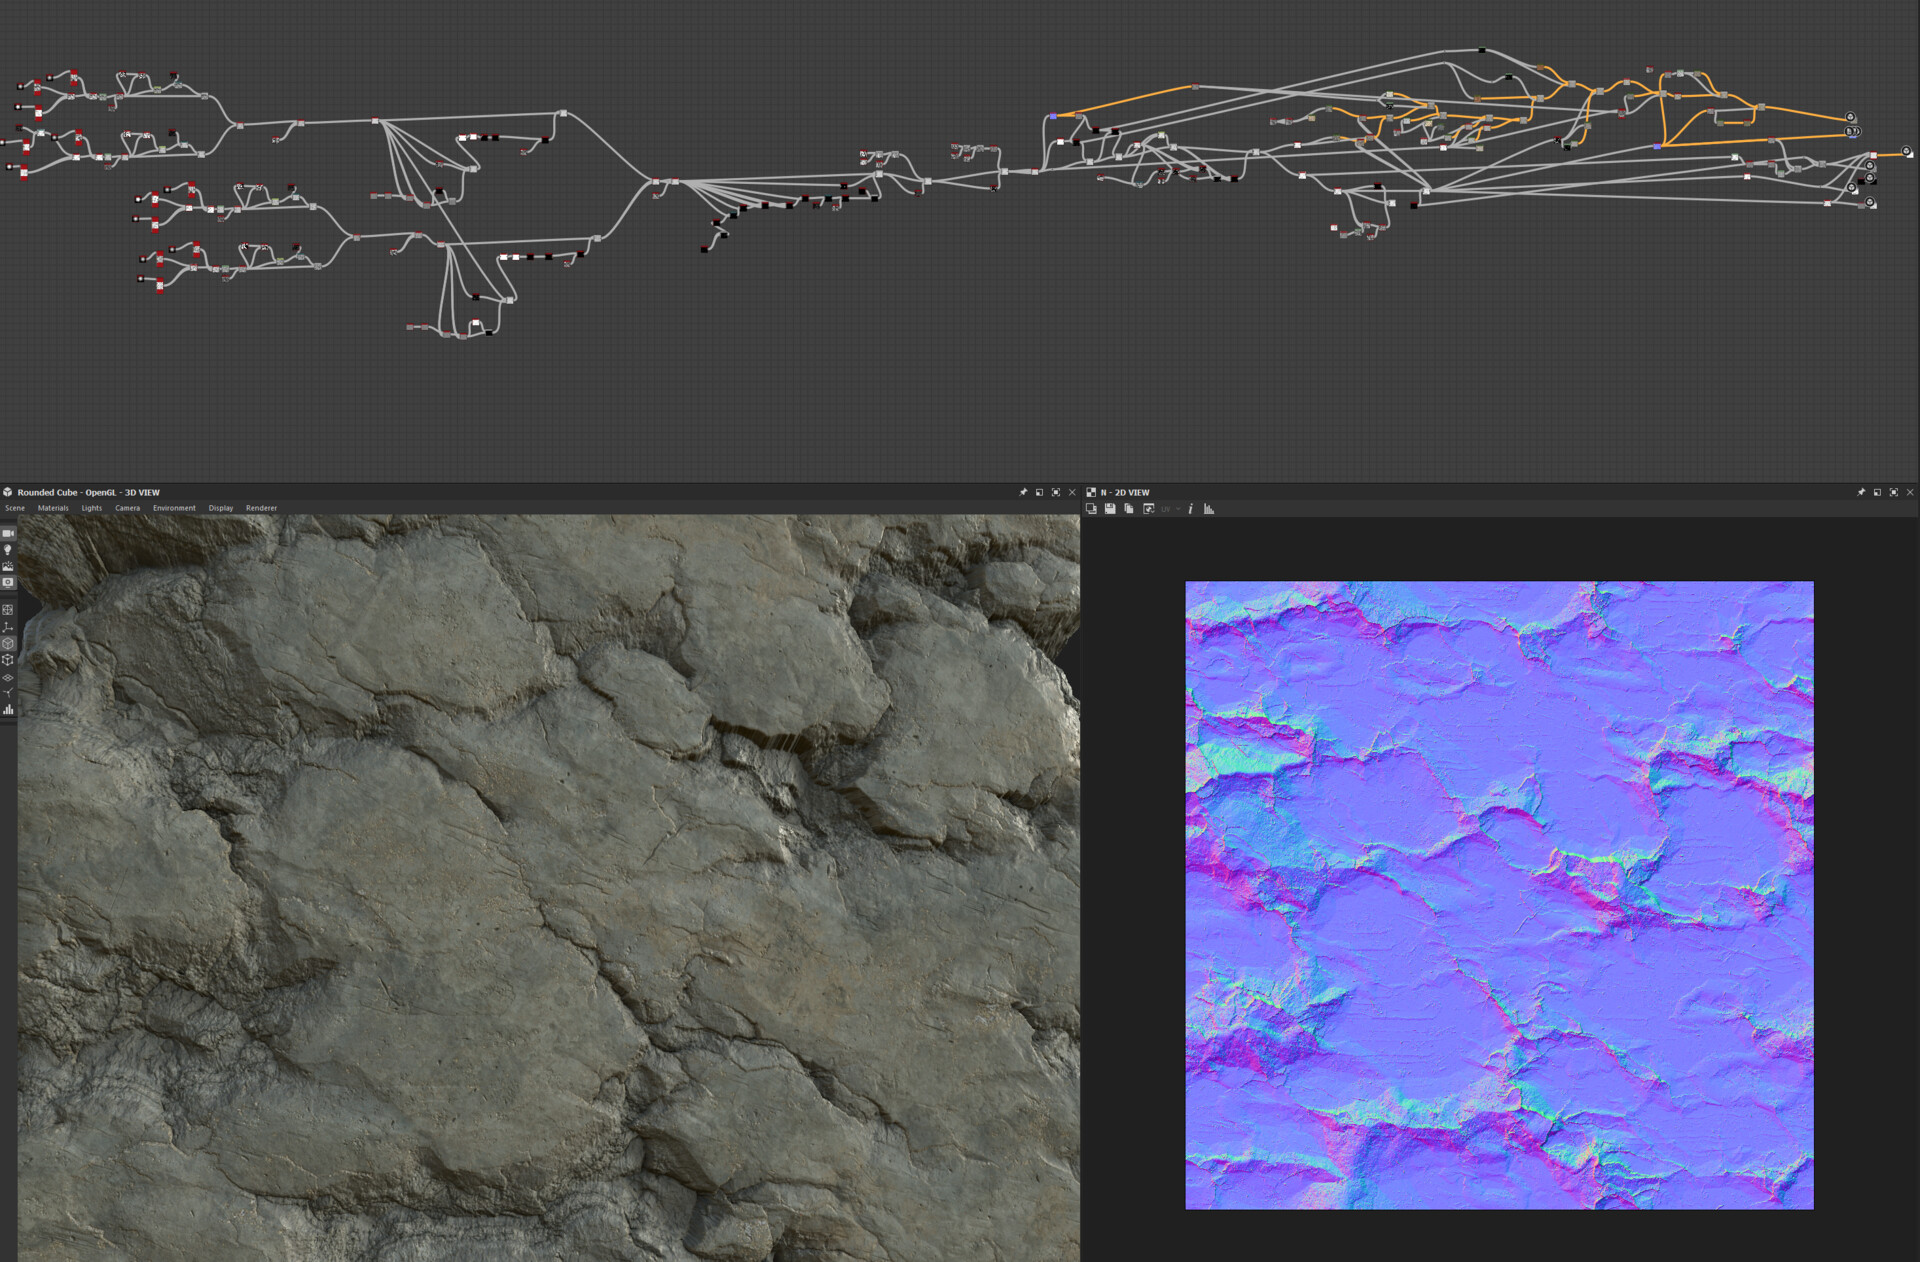Screen dimensions: 1920x1262
Task: Open the info icon in 2D view toolbar
Action: 1190,509
